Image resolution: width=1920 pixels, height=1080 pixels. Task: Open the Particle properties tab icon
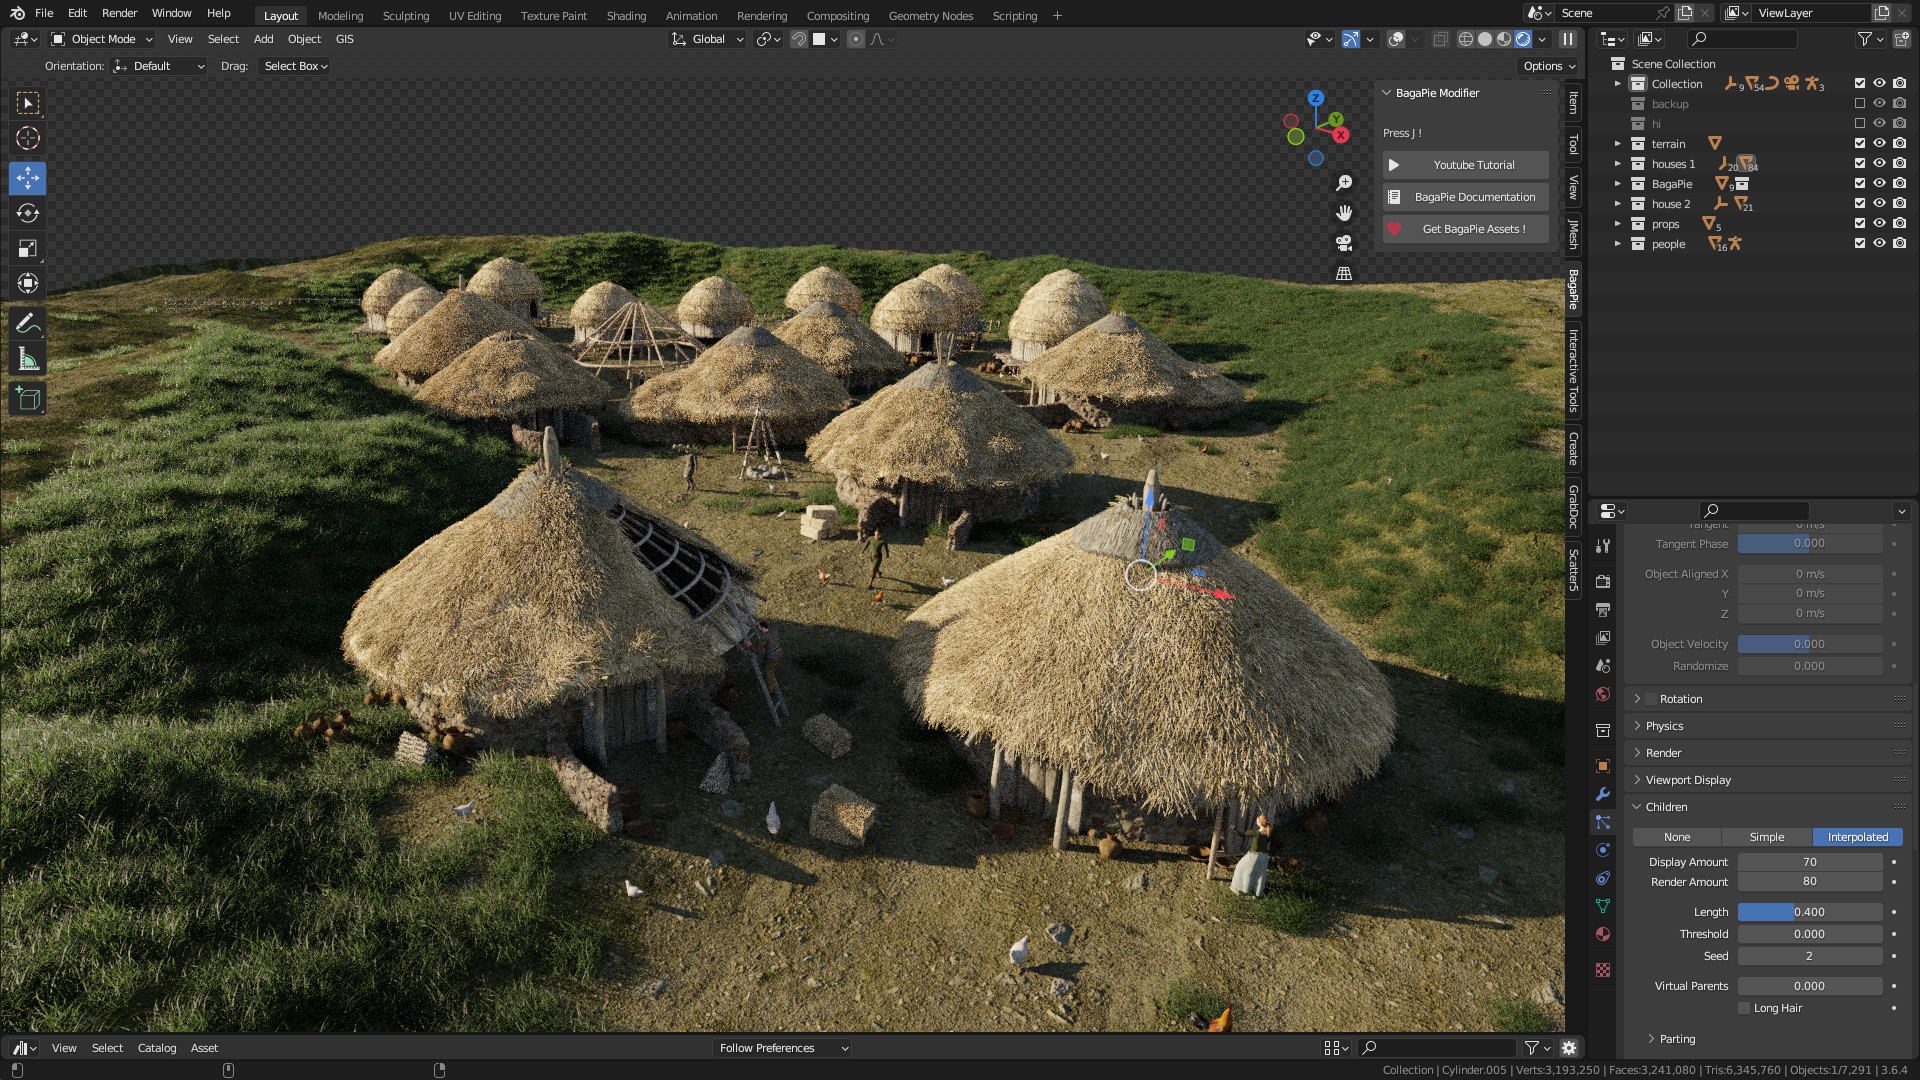pyautogui.click(x=1603, y=822)
